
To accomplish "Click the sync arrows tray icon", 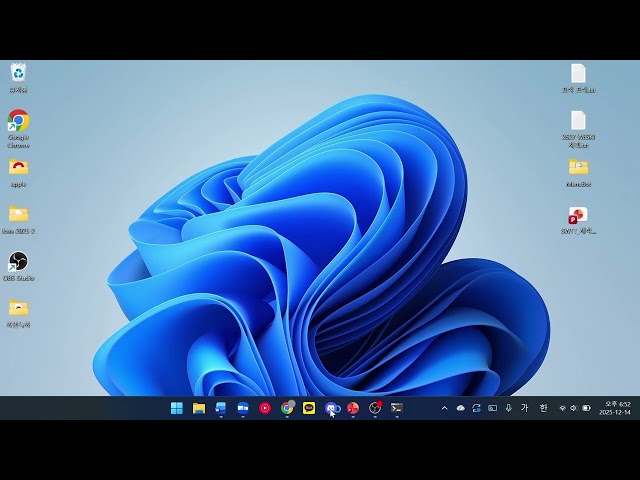I will (x=476, y=408).
